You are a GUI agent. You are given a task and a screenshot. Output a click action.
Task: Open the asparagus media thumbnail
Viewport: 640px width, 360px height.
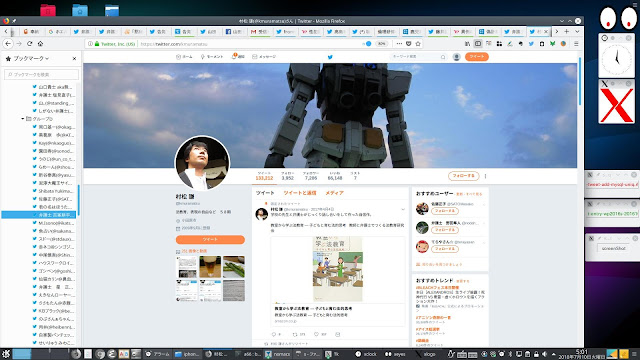tap(234, 267)
